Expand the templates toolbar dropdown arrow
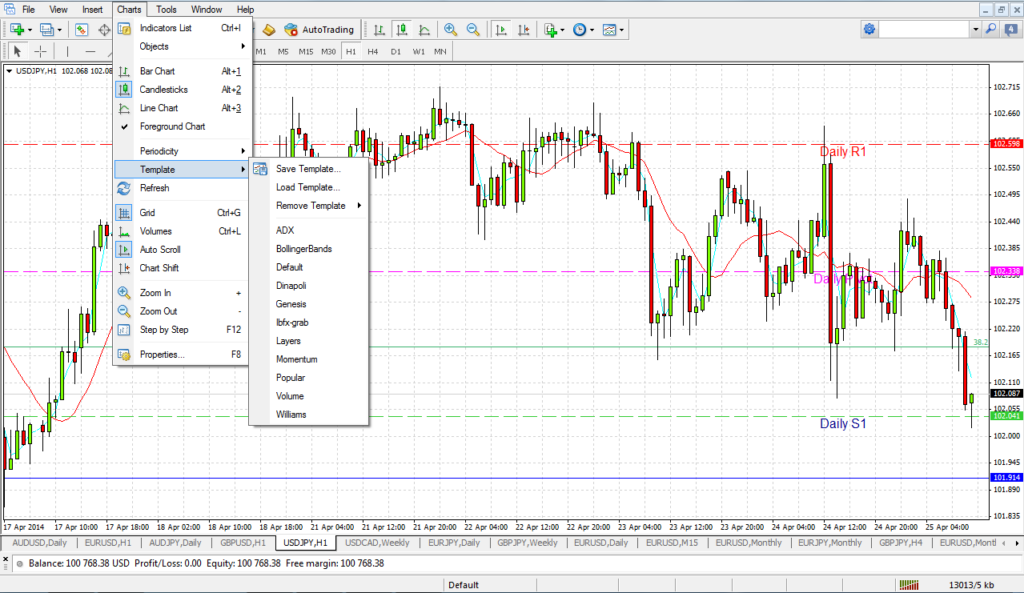 tap(621, 30)
